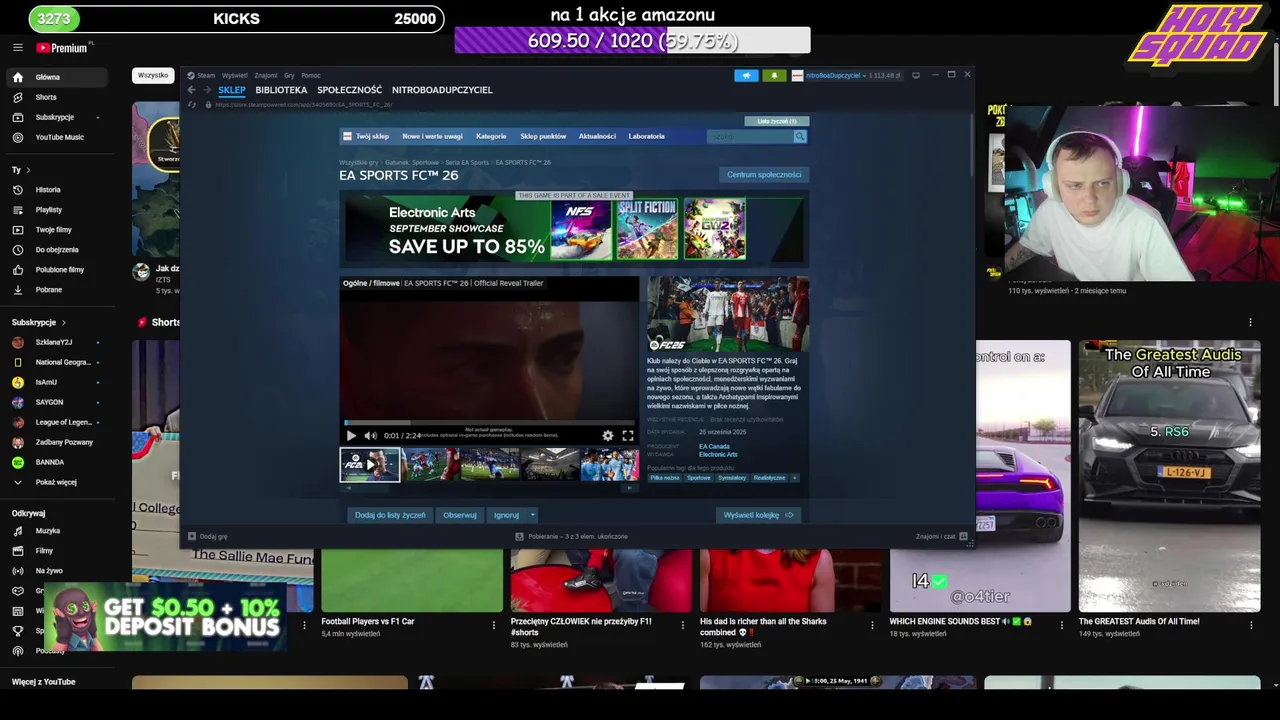
Task: Open the Wyświetl menu
Action: (235, 75)
